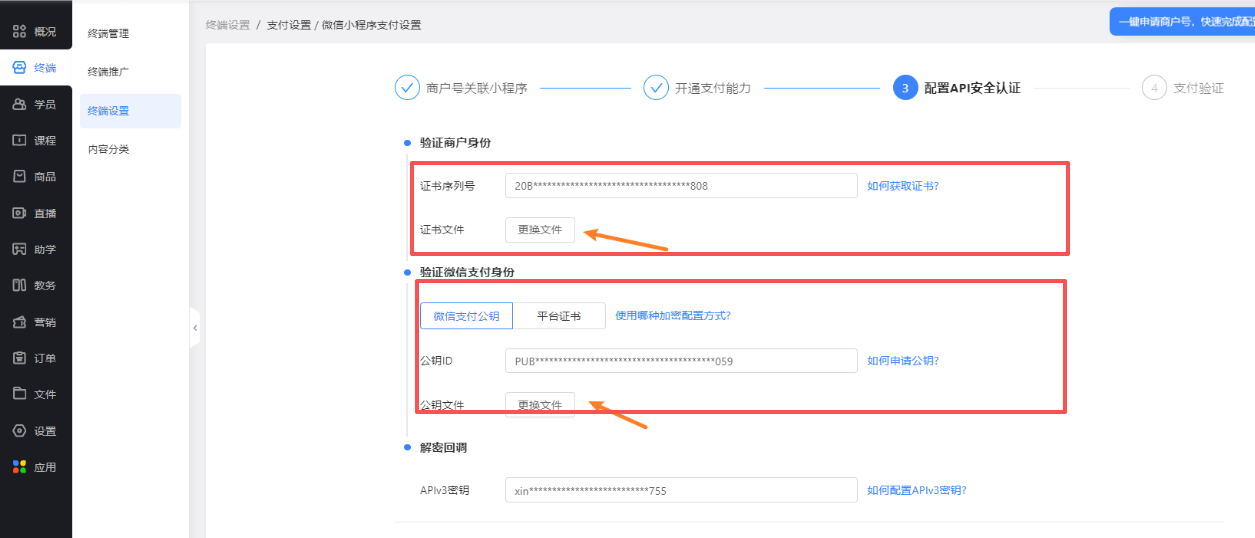The height and width of the screenshot is (538, 1255).
Task: Open the 学员 students icon
Action: point(19,104)
